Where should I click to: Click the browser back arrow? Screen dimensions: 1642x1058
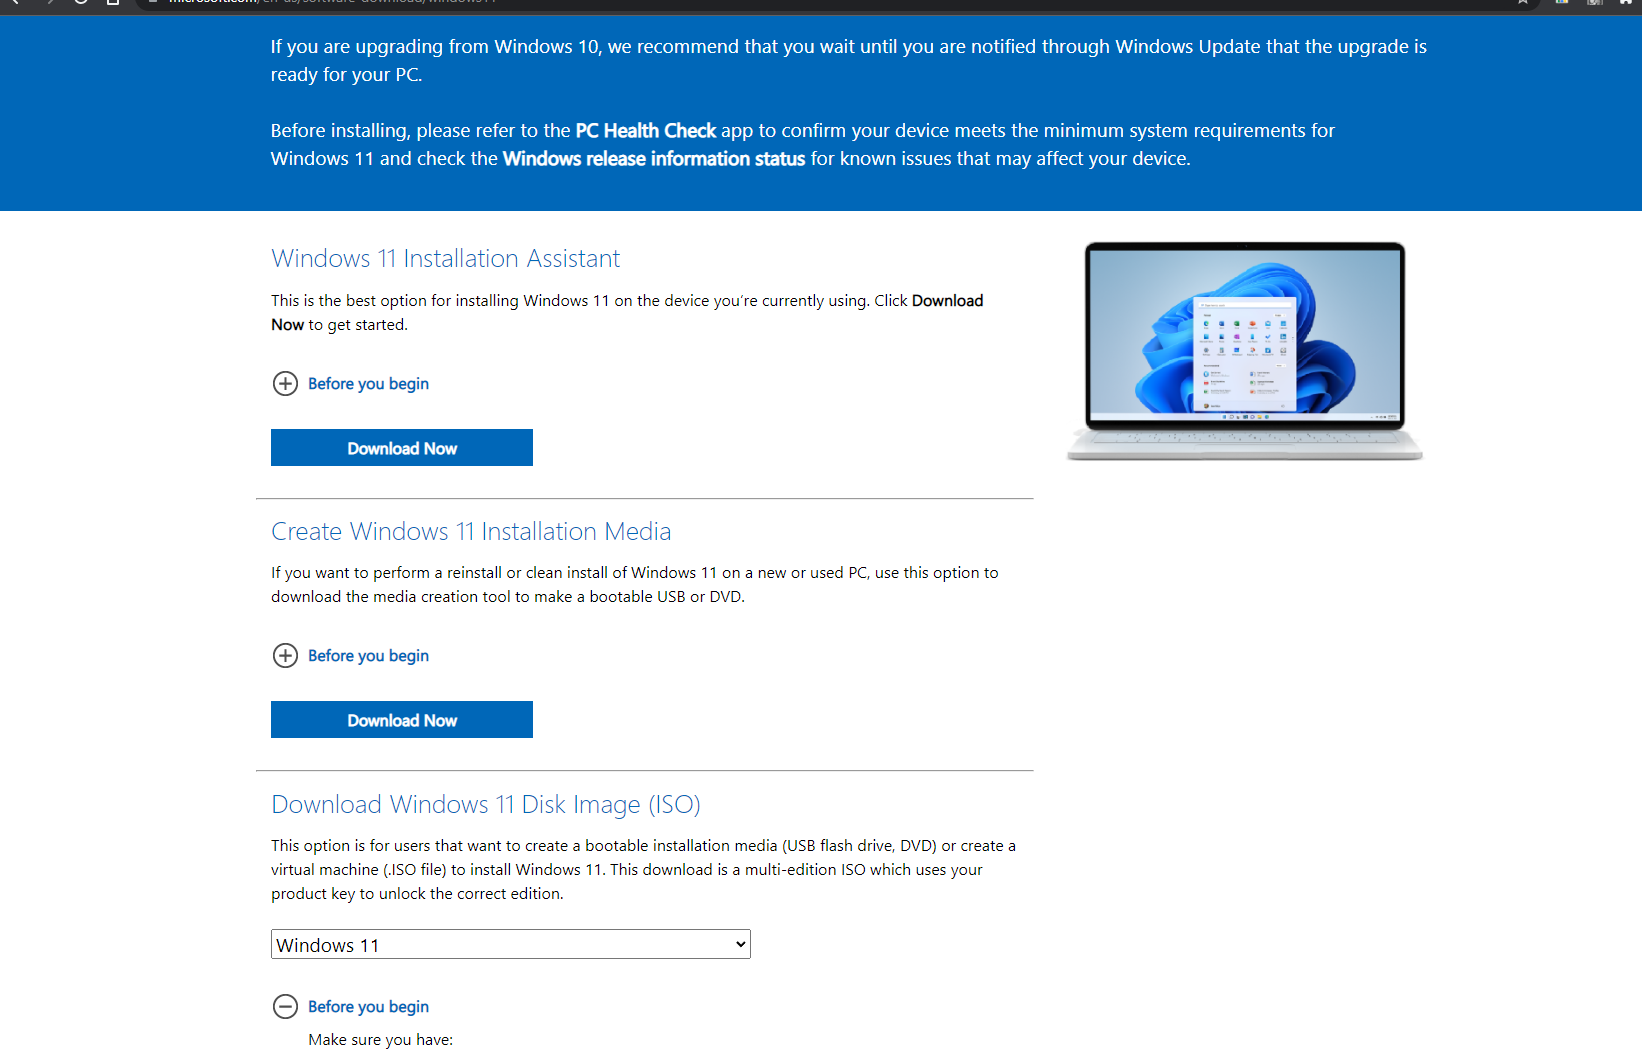[x=14, y=2]
